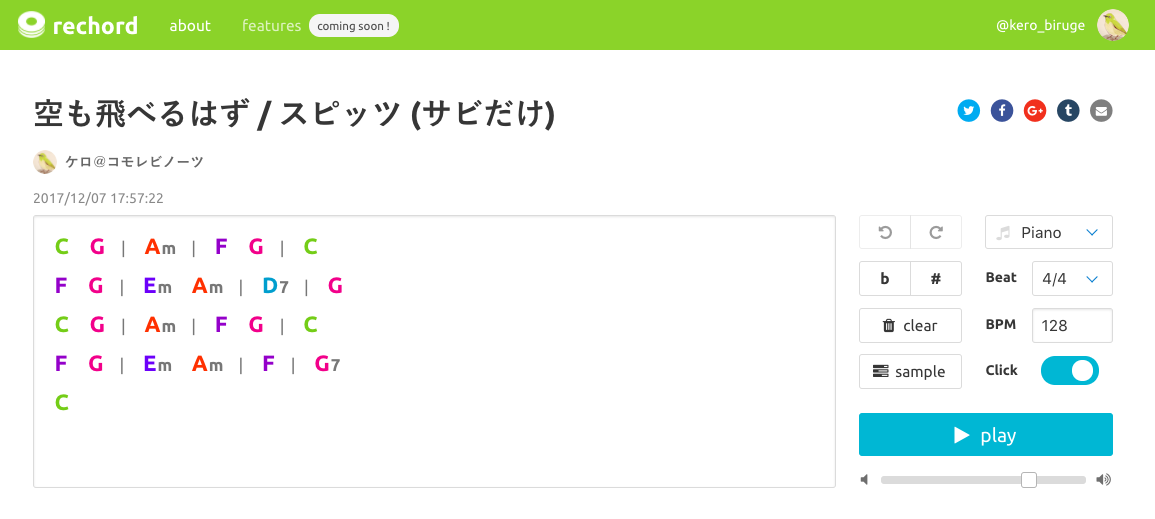
Task: Open the user avatar at top right
Action: [x=1112, y=25]
